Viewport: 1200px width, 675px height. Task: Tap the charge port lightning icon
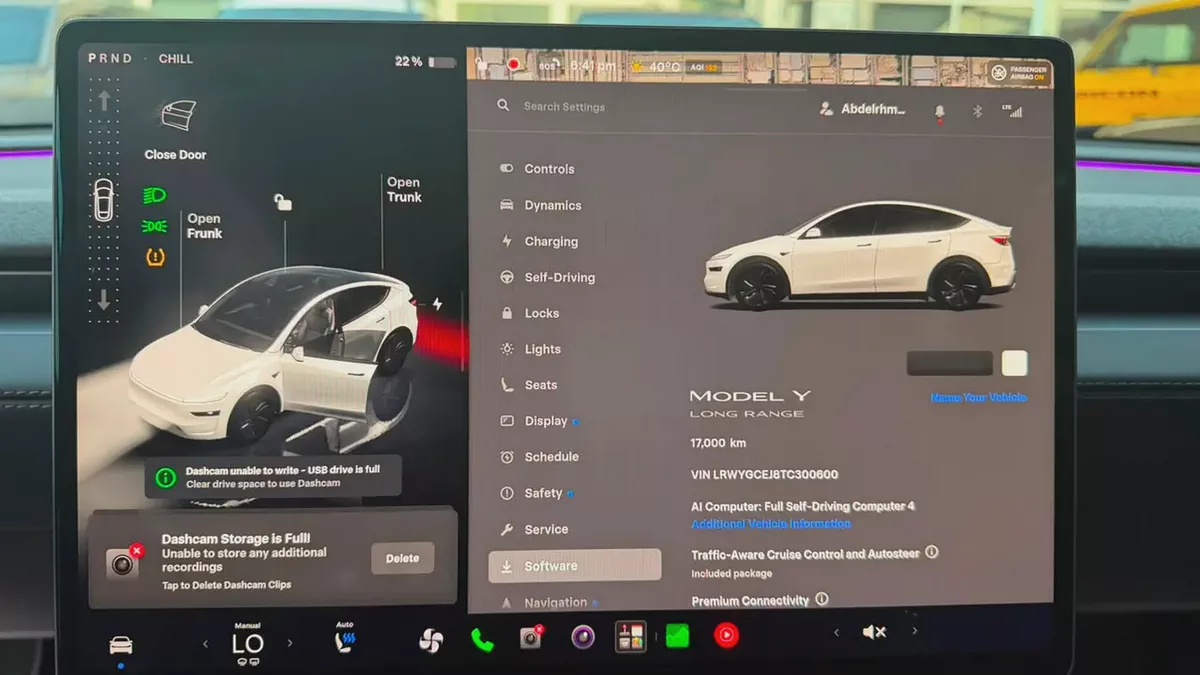click(x=437, y=304)
